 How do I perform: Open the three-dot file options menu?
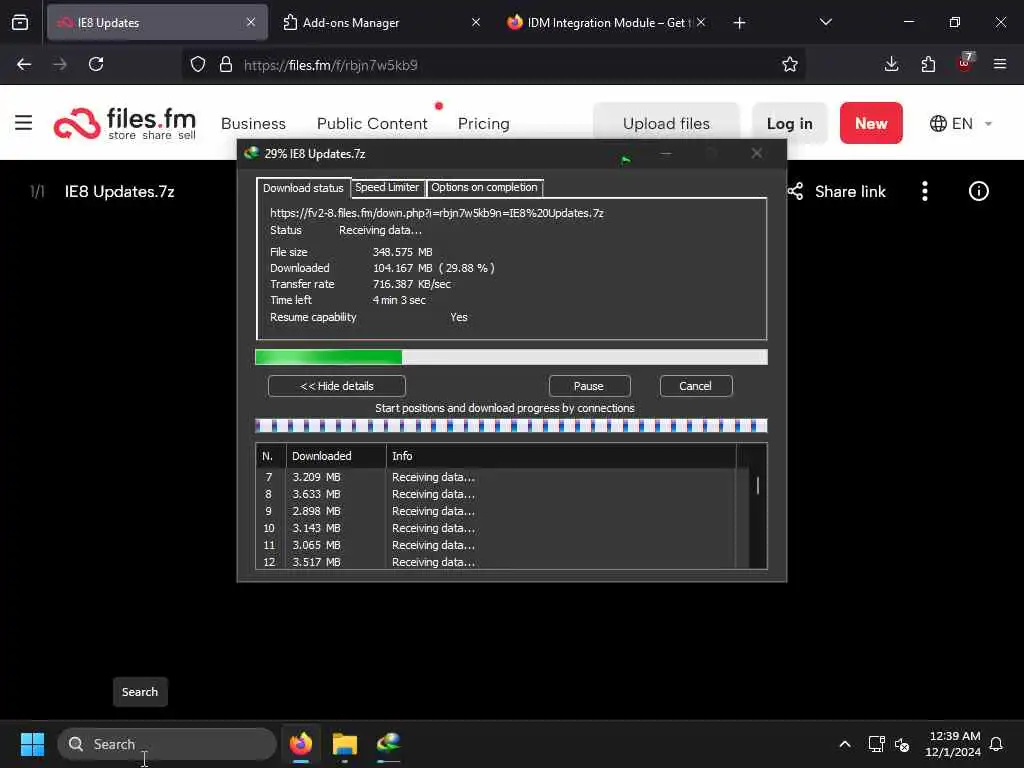pos(925,191)
